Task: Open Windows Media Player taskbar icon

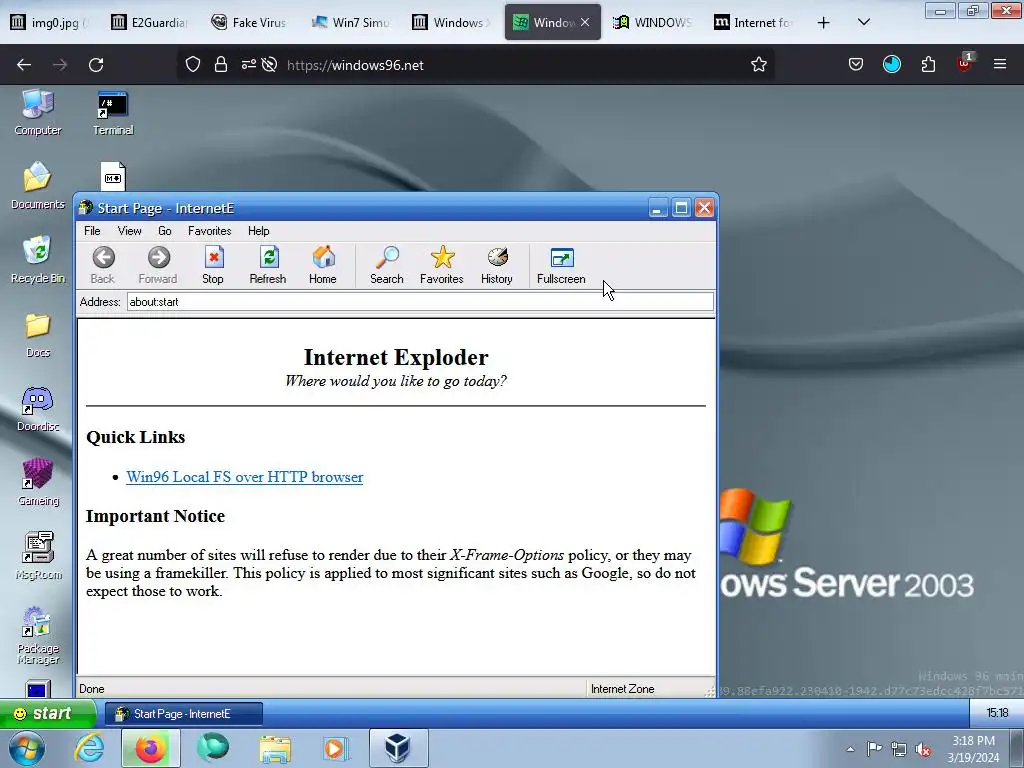Action: (x=336, y=748)
